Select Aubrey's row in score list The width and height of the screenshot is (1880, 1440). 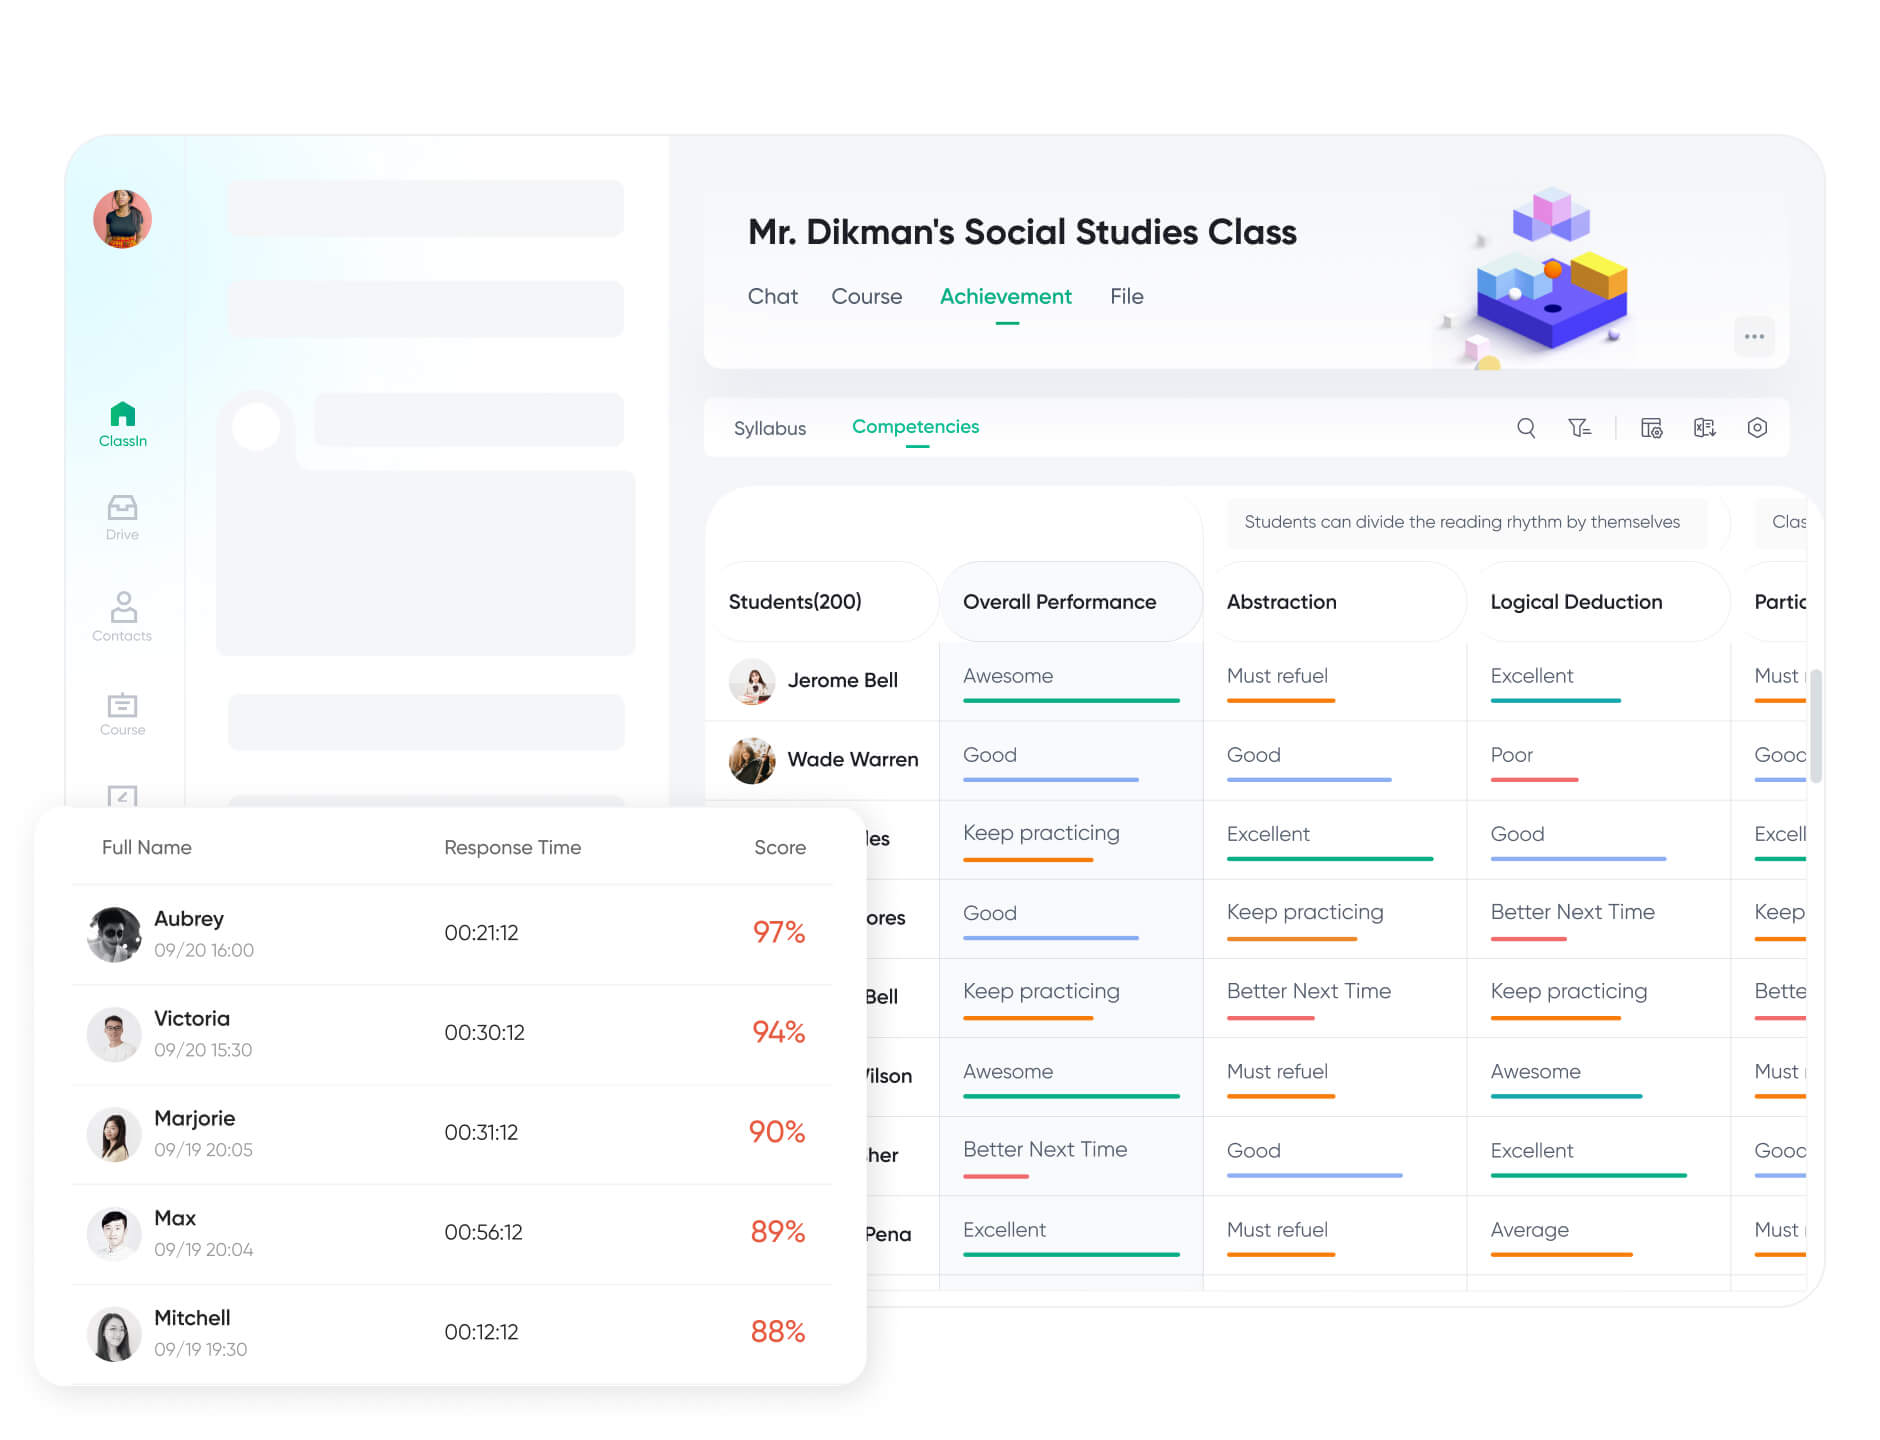pyautogui.click(x=452, y=933)
